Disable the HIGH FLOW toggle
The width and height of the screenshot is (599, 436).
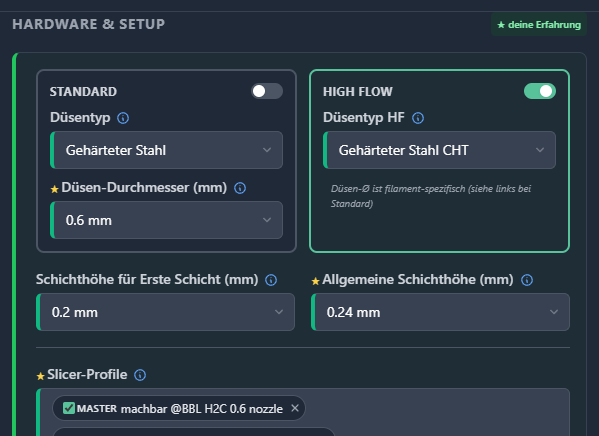pos(540,91)
